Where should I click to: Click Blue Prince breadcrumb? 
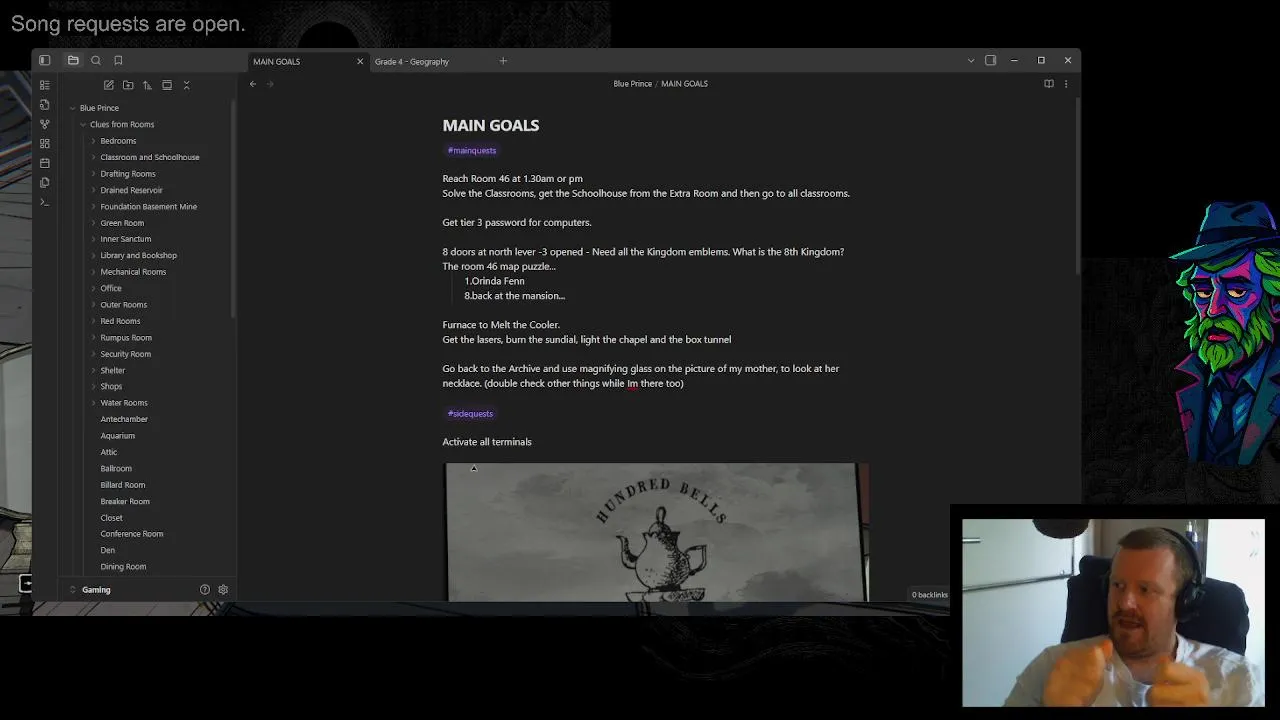(632, 84)
